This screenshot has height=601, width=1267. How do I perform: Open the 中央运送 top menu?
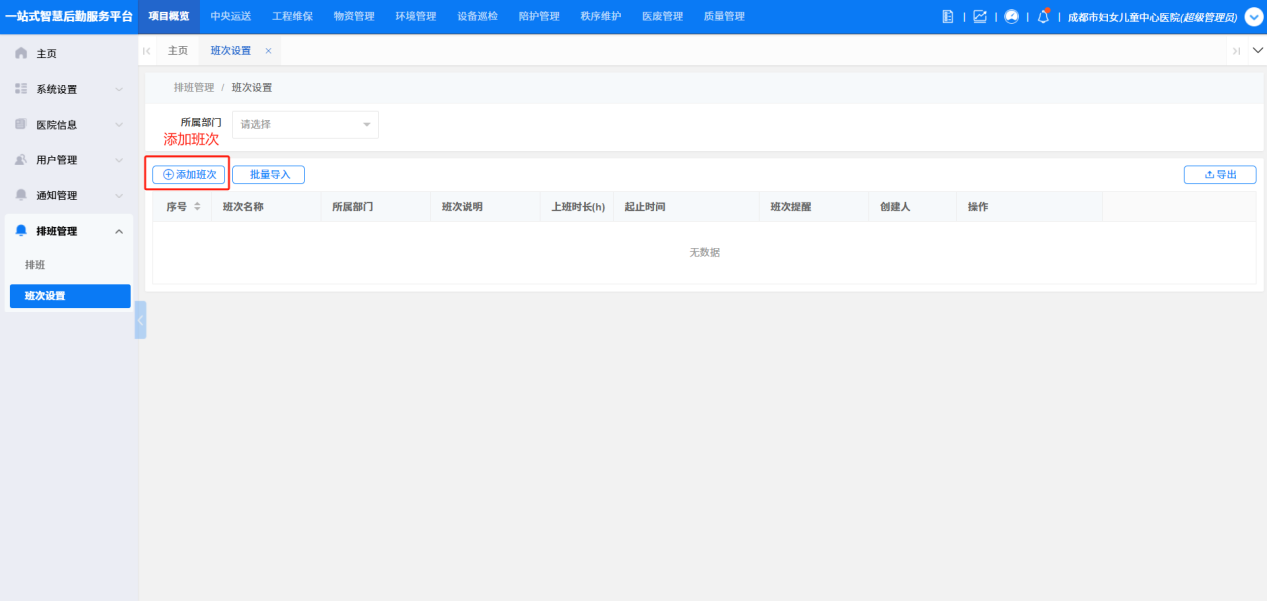point(231,17)
